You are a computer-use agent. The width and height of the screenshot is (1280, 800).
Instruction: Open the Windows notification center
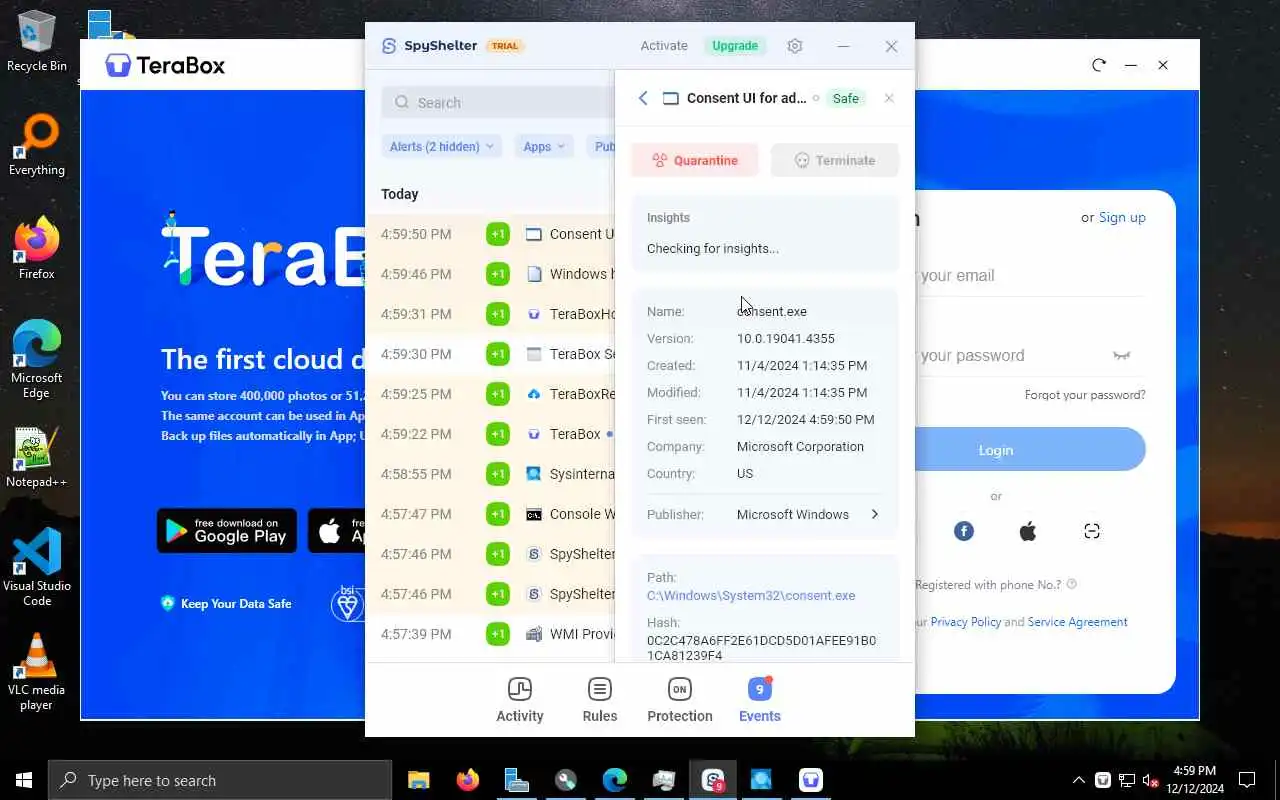tap(1247, 780)
